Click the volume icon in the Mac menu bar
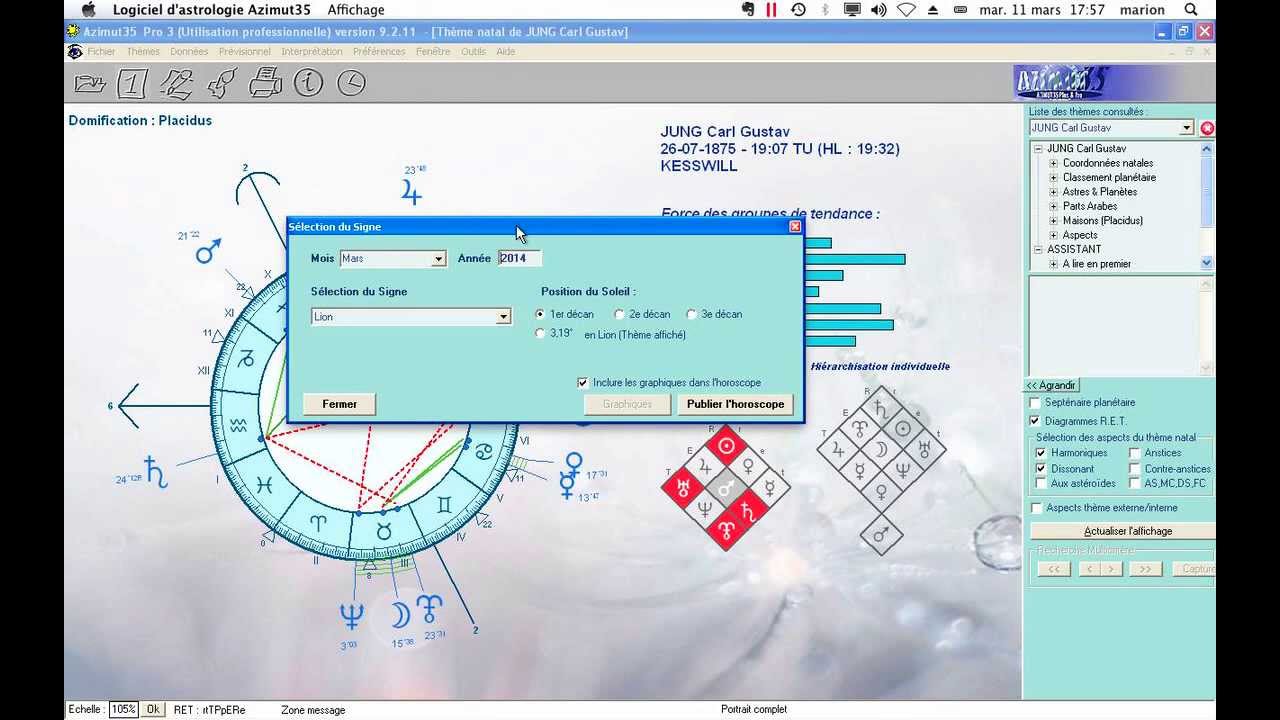Screen dimensions: 1280x720 (879, 9)
